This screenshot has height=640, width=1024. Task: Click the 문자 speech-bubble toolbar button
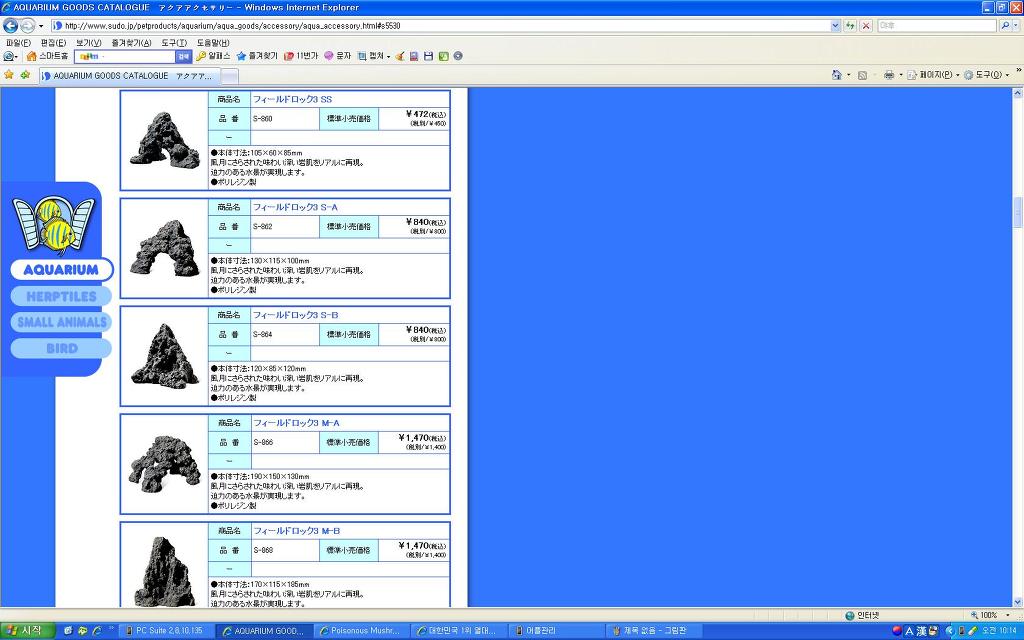click(338, 56)
